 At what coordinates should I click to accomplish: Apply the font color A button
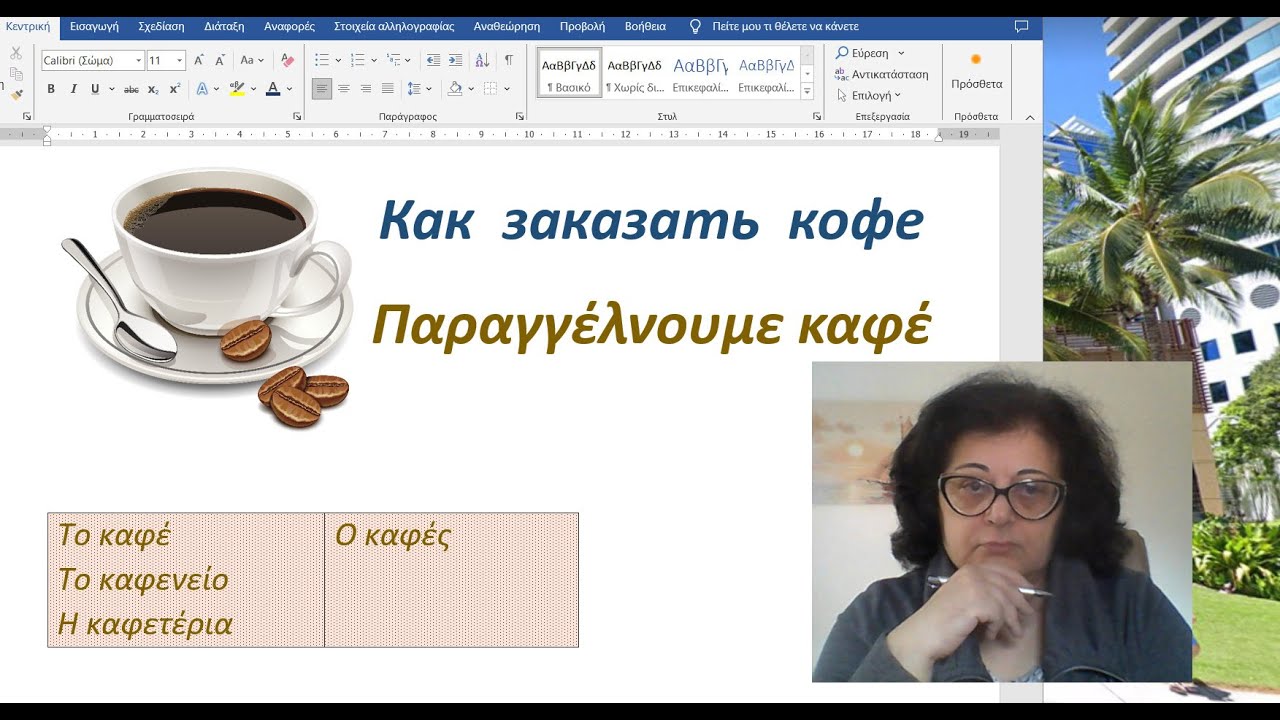coord(273,89)
